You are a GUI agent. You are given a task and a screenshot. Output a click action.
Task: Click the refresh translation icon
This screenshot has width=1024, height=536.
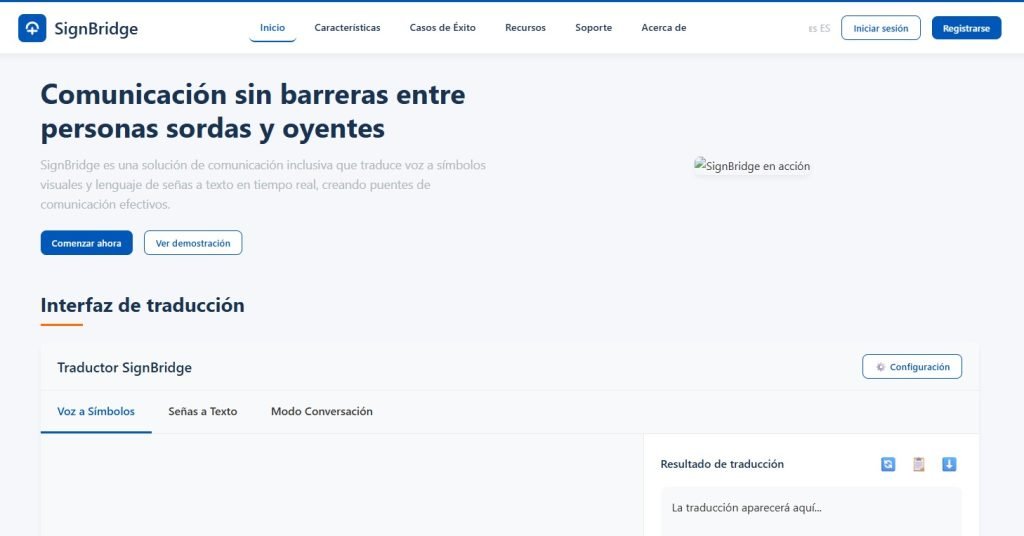pos(888,464)
